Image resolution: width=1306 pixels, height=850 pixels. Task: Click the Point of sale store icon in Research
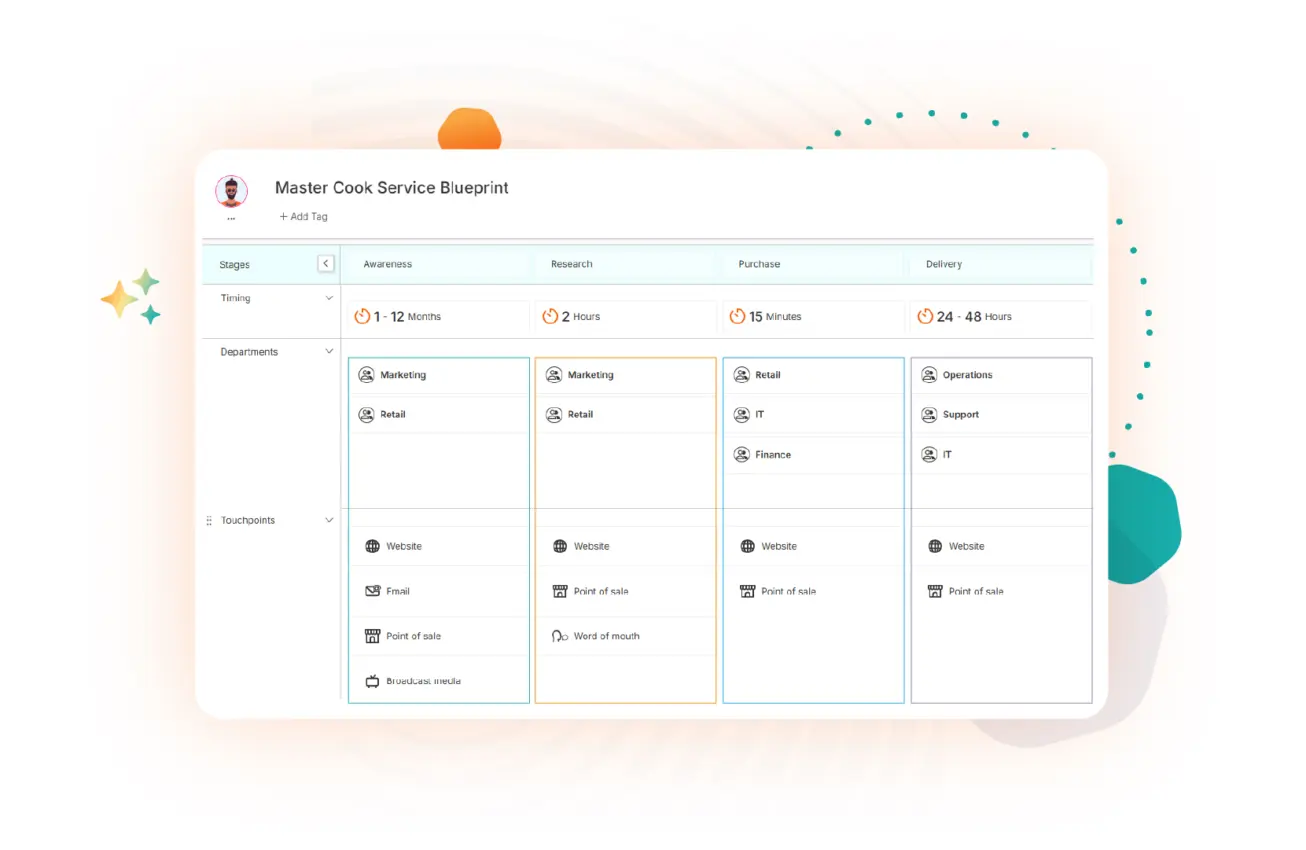560,591
